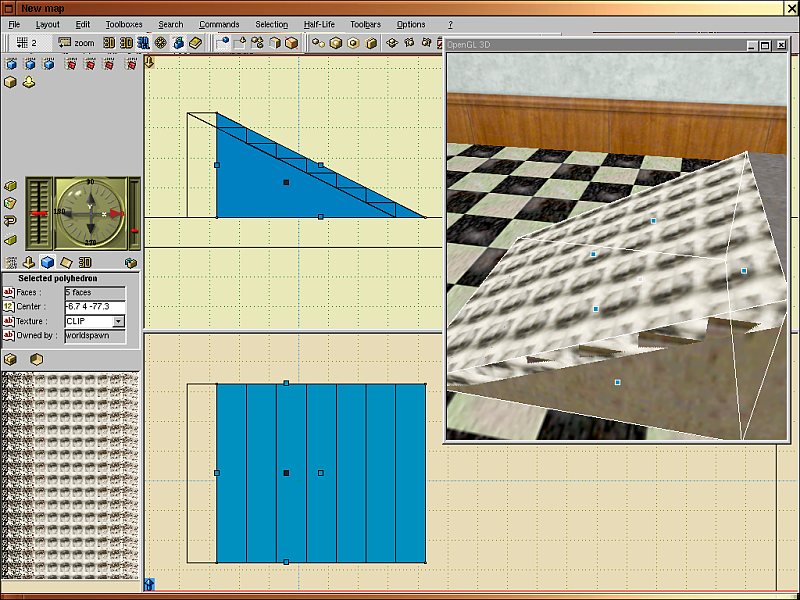Click the tan cube icon in toolbox
Image resolution: width=800 pixels, height=600 pixels.
click(x=11, y=82)
